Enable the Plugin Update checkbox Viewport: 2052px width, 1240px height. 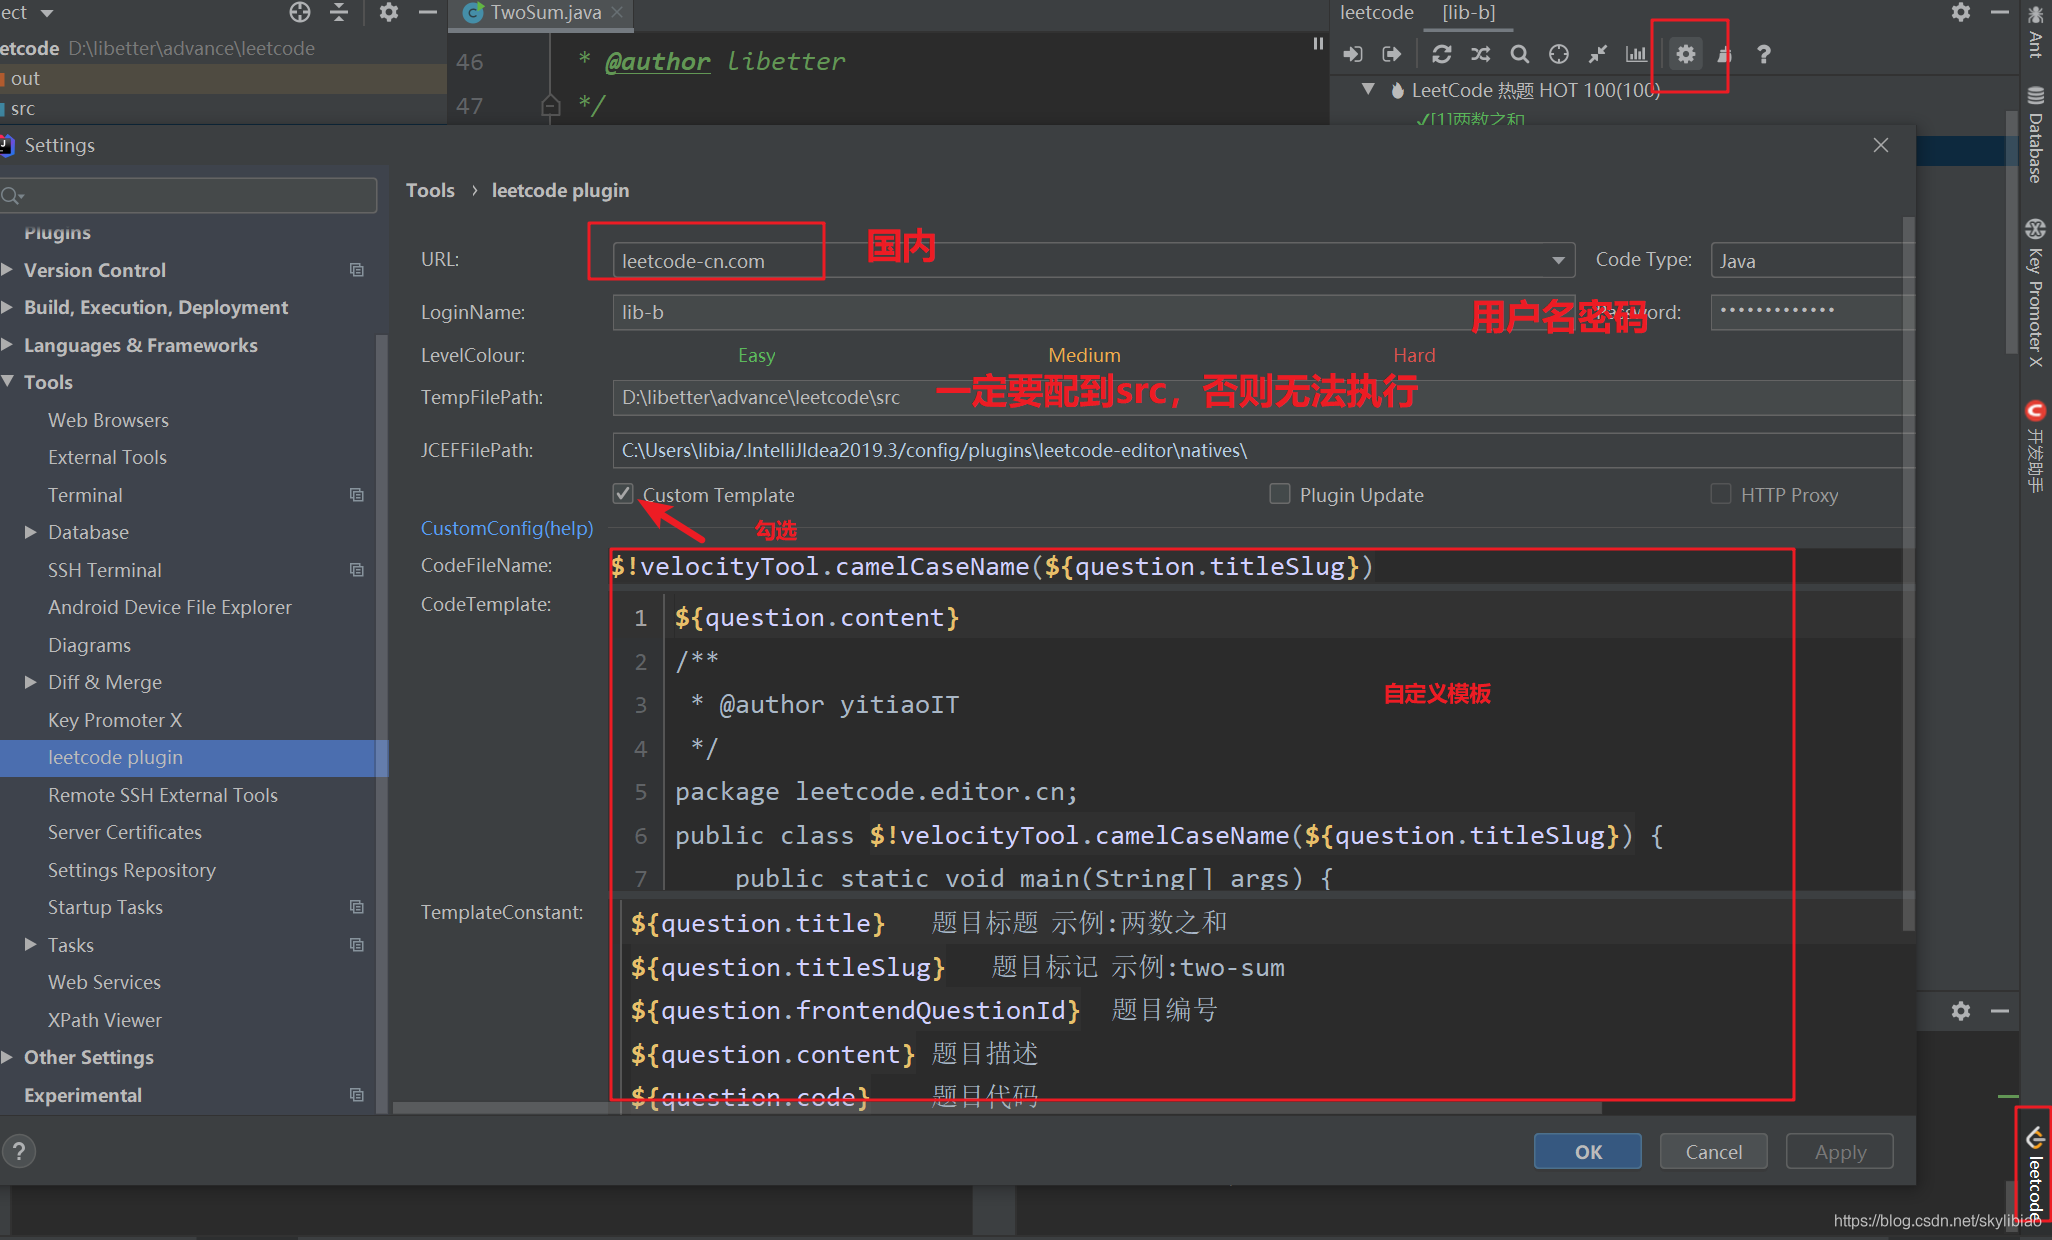click(x=1279, y=494)
